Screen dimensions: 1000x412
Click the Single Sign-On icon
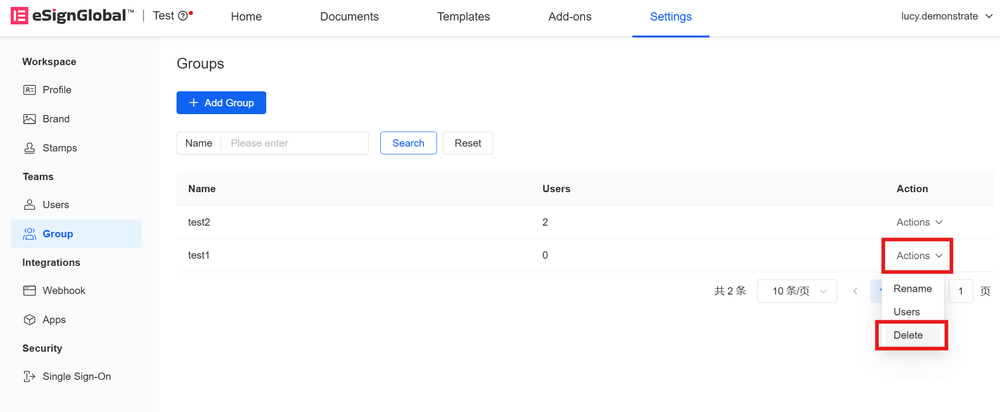30,377
